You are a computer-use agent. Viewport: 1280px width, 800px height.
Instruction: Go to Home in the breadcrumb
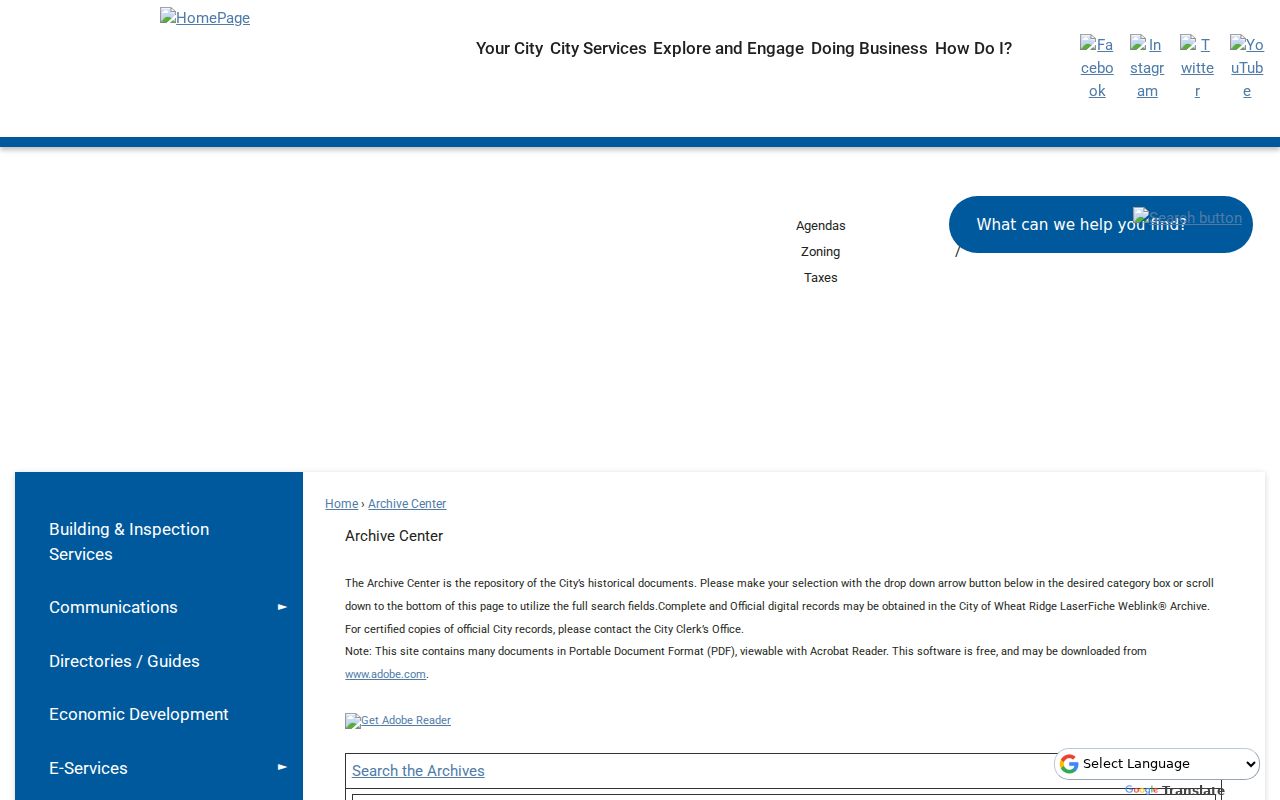pos(341,504)
